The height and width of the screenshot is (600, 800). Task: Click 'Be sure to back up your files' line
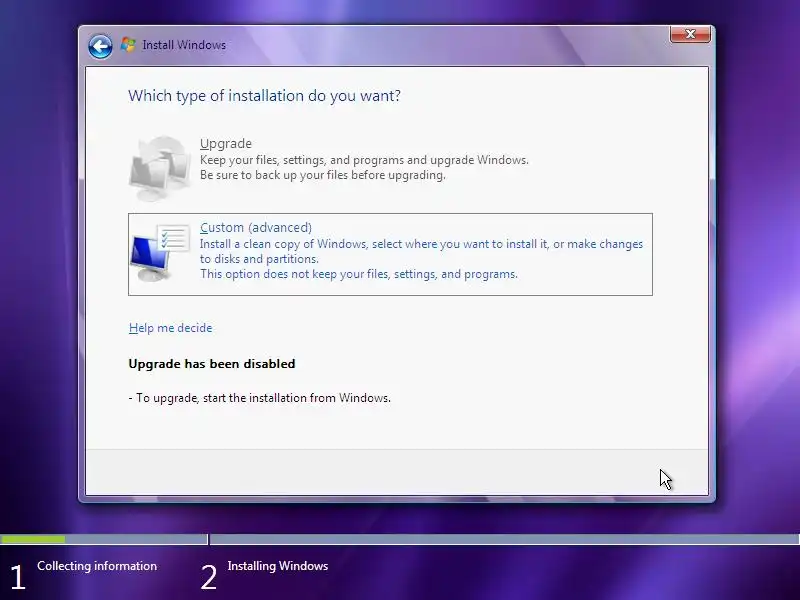pos(322,175)
